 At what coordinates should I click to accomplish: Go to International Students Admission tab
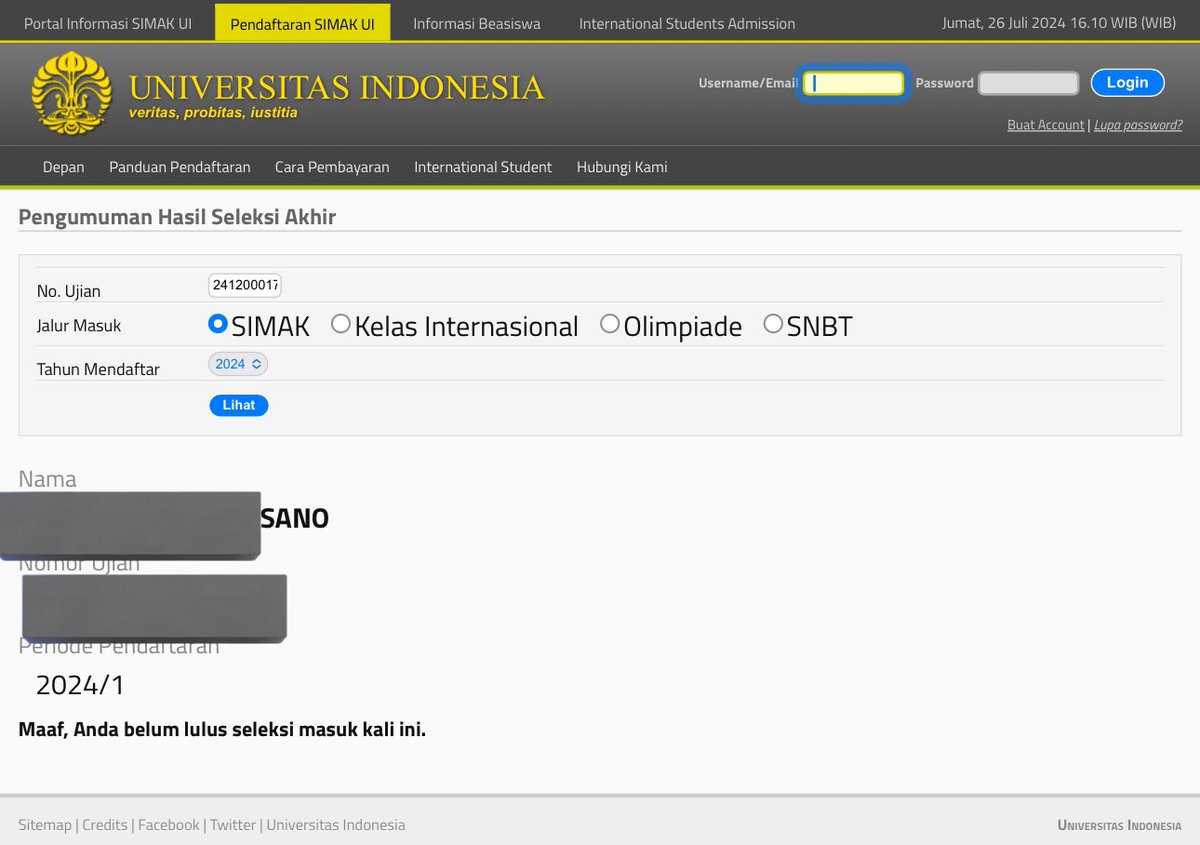click(687, 23)
